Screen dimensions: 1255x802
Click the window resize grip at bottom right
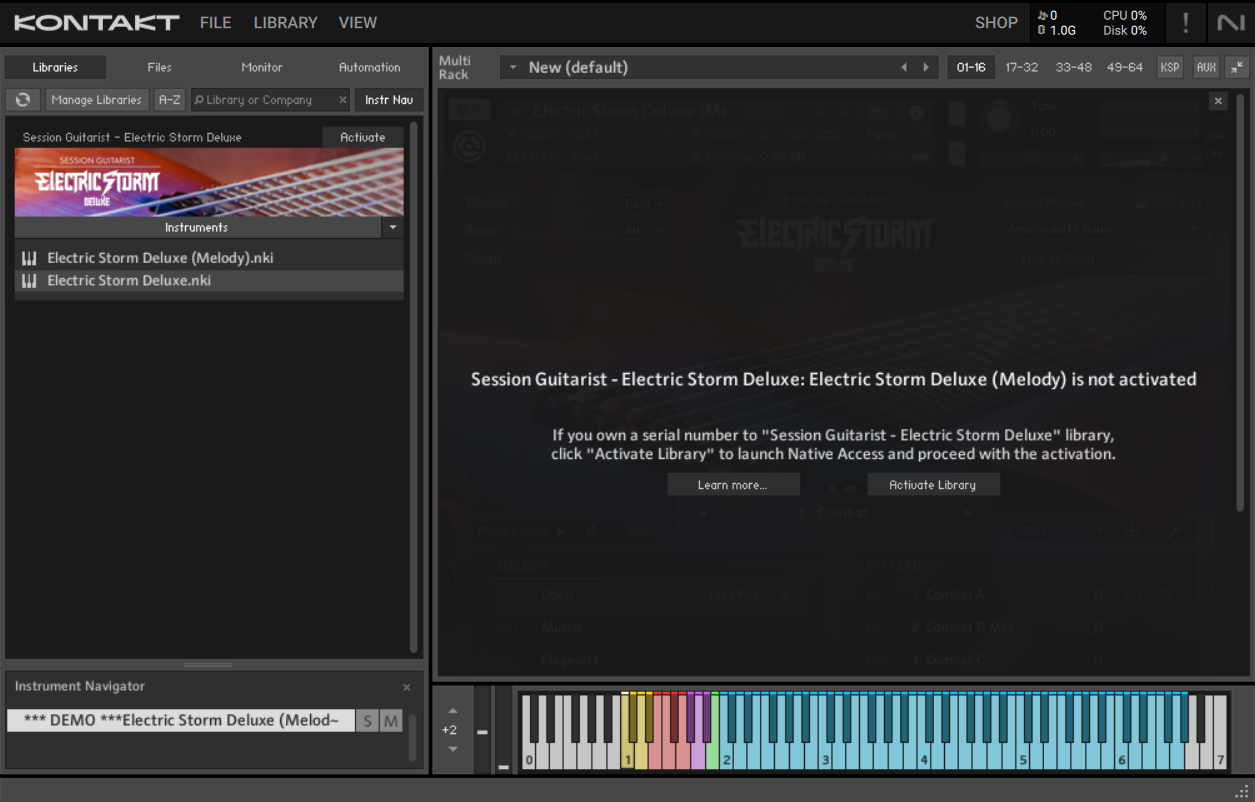(x=1241, y=791)
